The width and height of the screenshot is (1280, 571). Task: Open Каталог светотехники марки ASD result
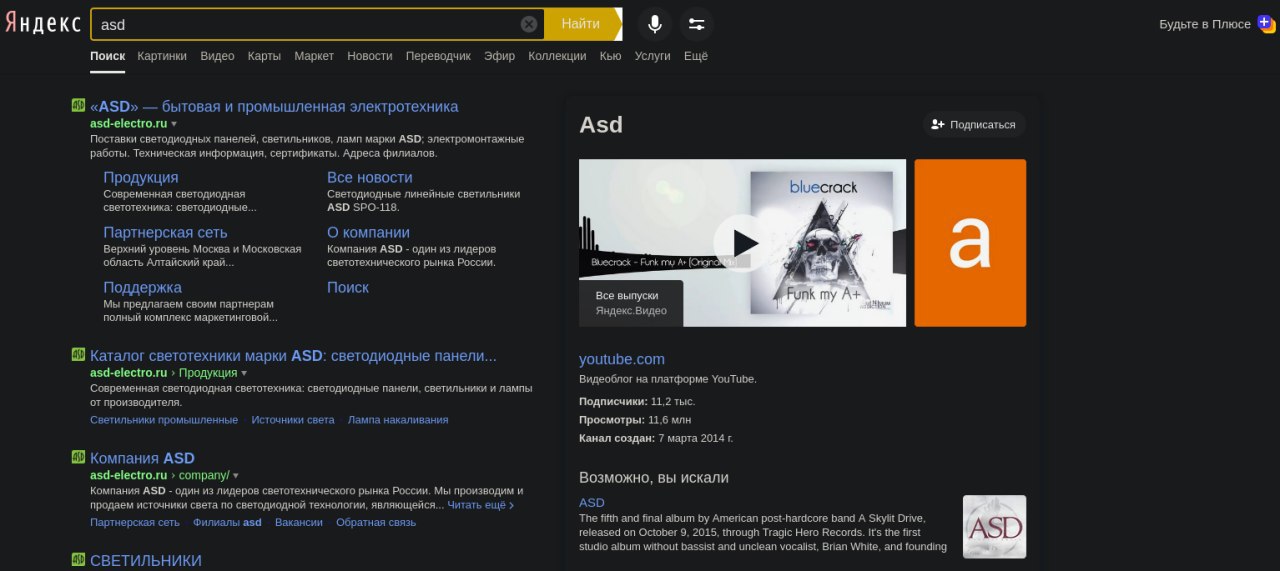[x=293, y=355]
